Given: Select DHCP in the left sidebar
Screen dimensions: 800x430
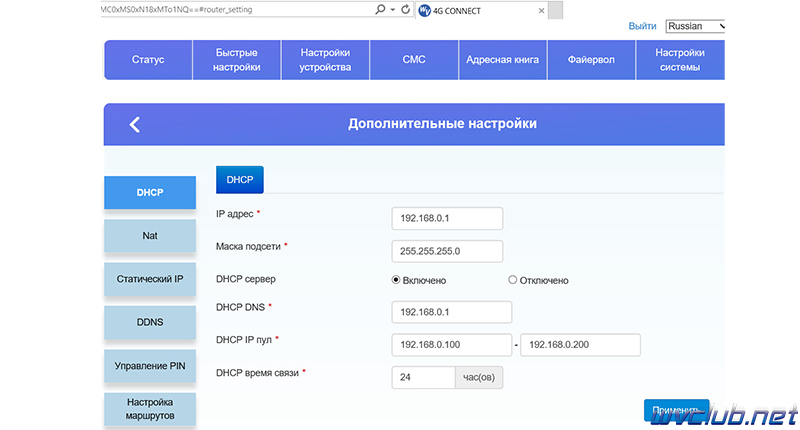Looking at the screenshot, I should tap(150, 192).
